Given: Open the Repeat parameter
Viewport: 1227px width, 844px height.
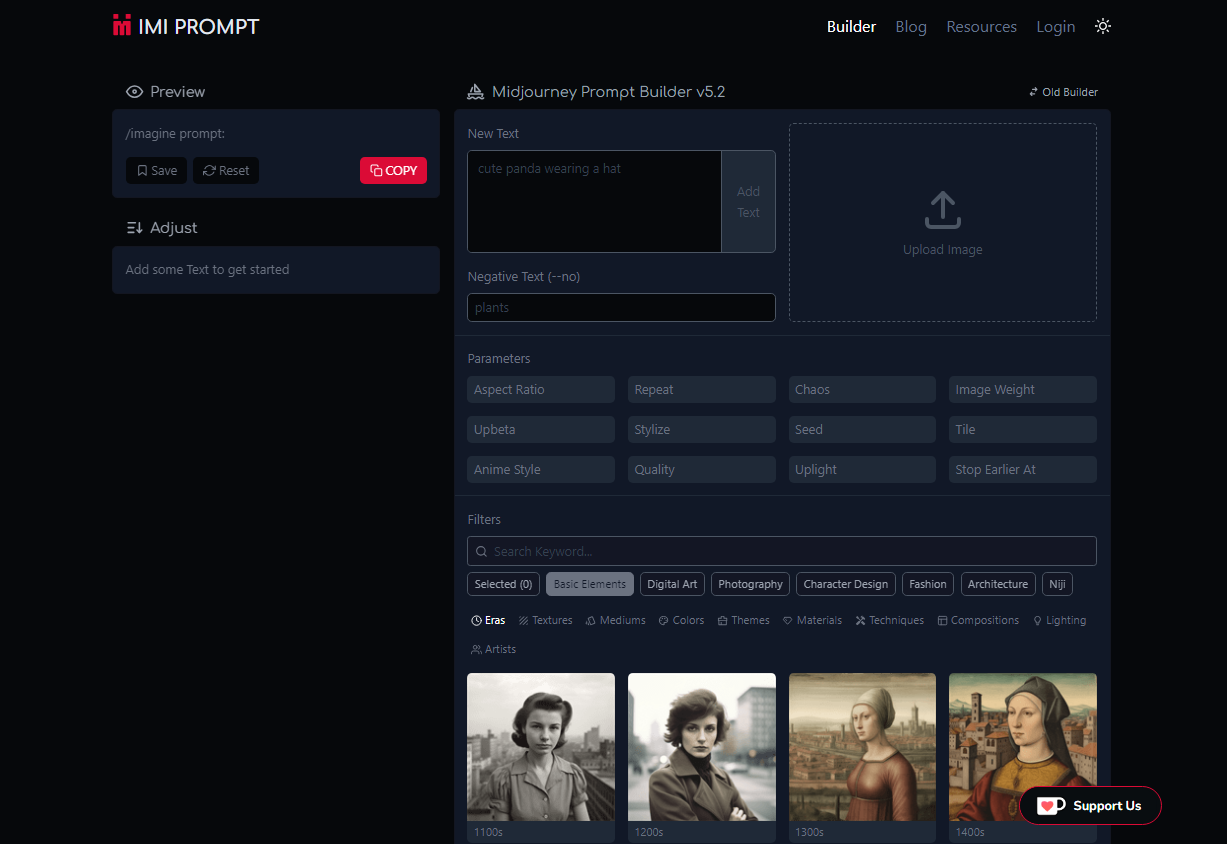Looking at the screenshot, I should (x=702, y=390).
